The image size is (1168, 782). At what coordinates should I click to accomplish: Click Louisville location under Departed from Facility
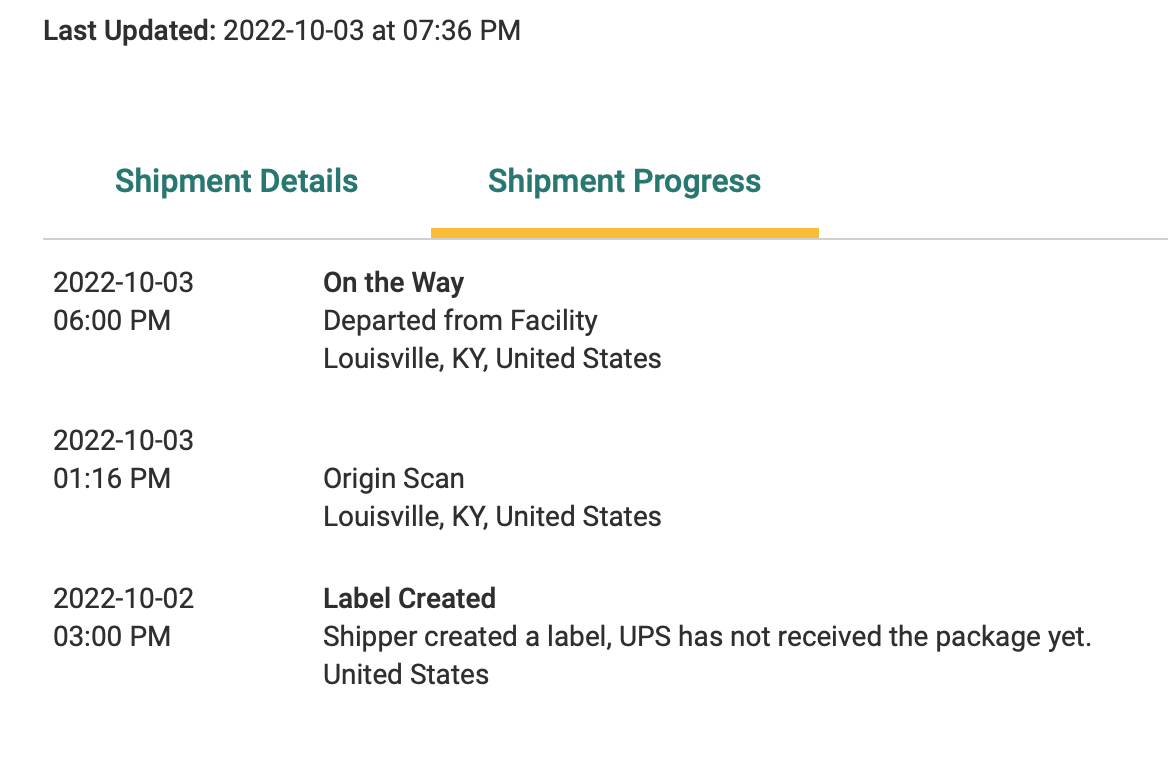[492, 359]
